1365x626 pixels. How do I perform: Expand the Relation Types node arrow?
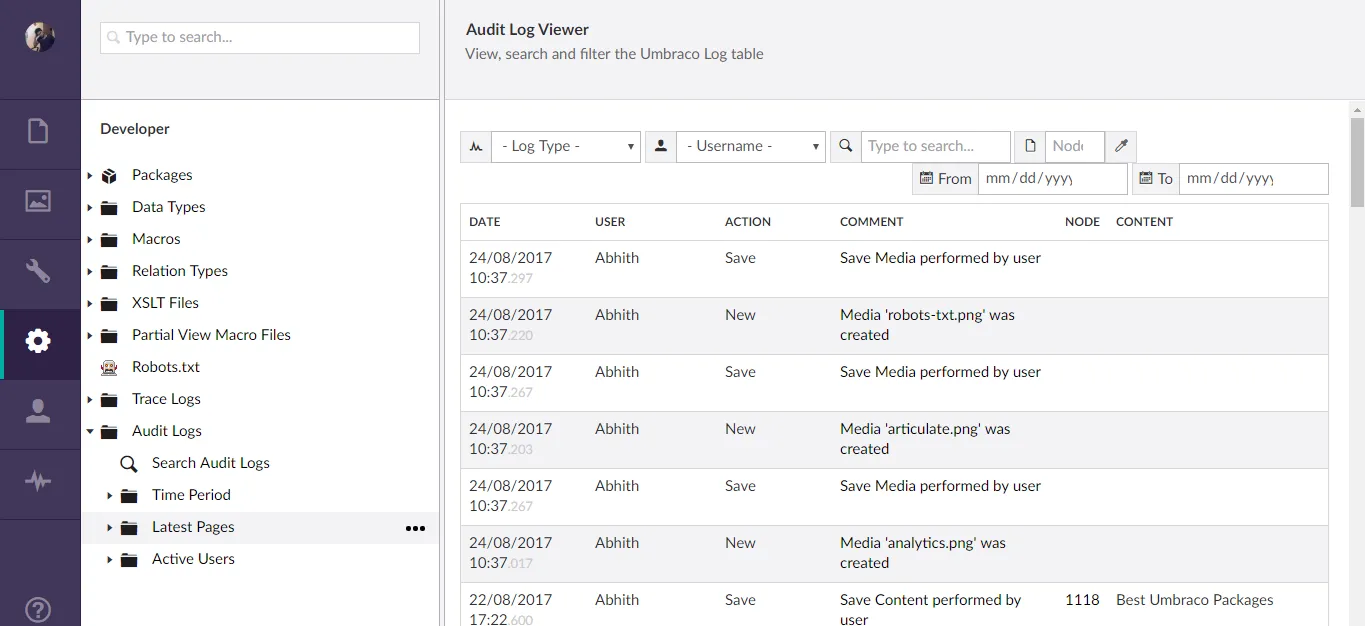(x=89, y=271)
